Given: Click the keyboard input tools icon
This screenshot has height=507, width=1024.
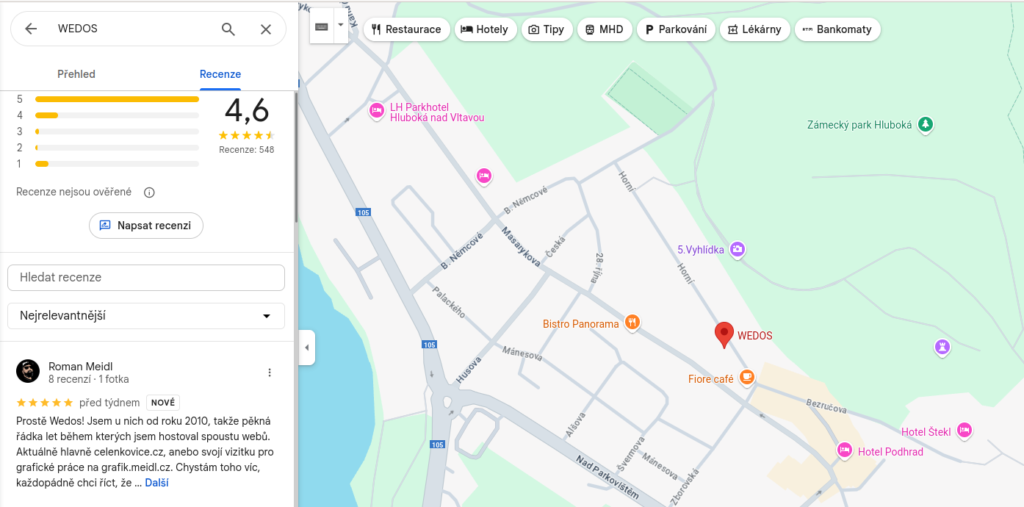Looking at the screenshot, I should (321, 27).
